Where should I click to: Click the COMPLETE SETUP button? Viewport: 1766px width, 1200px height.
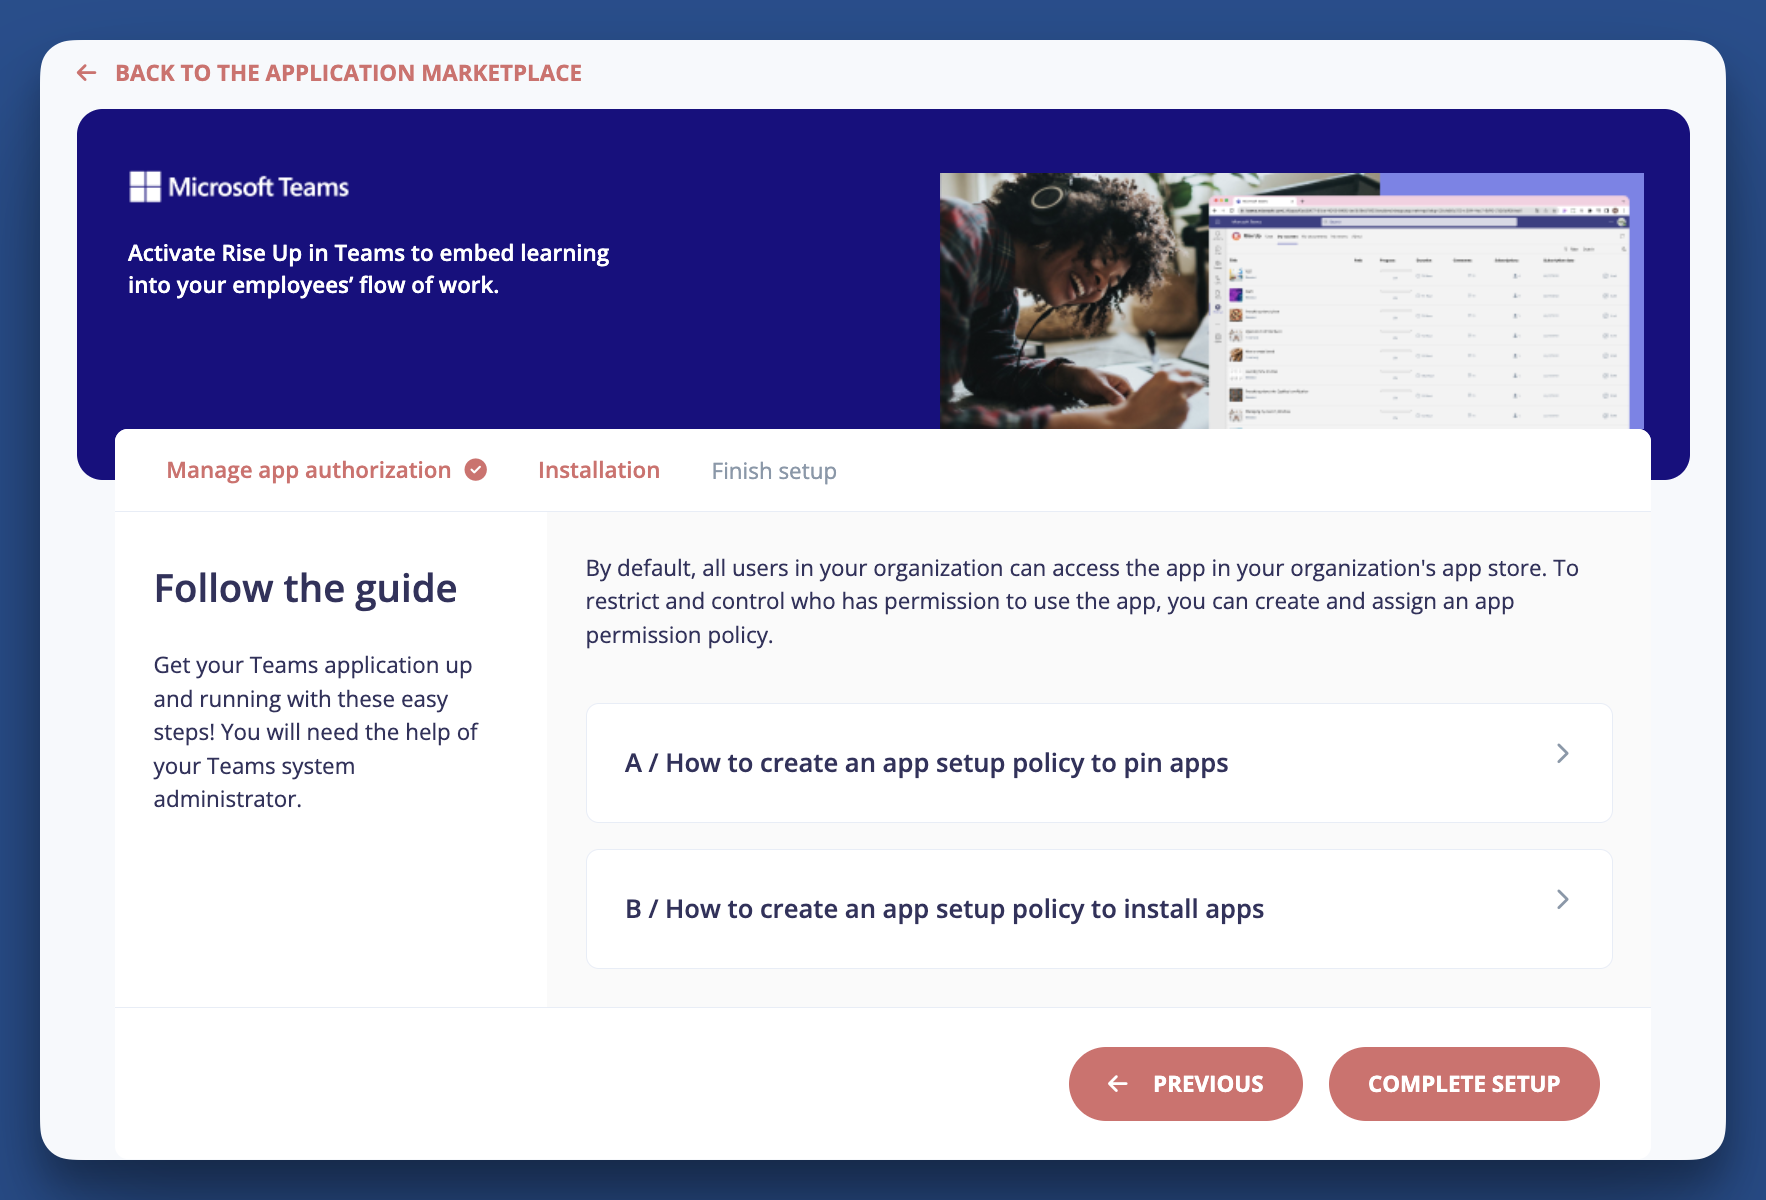(x=1463, y=1083)
